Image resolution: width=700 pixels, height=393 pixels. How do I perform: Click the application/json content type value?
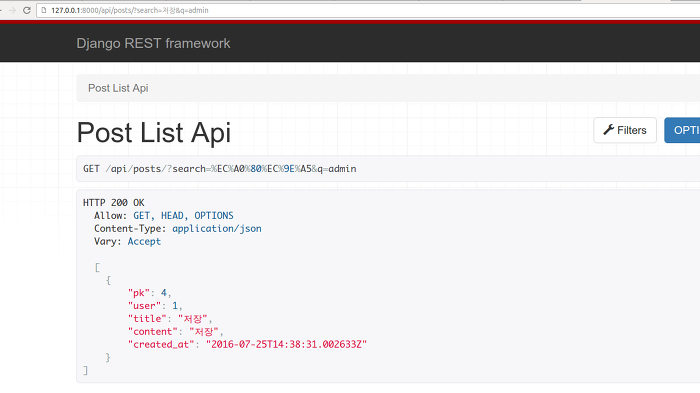tap(217, 229)
